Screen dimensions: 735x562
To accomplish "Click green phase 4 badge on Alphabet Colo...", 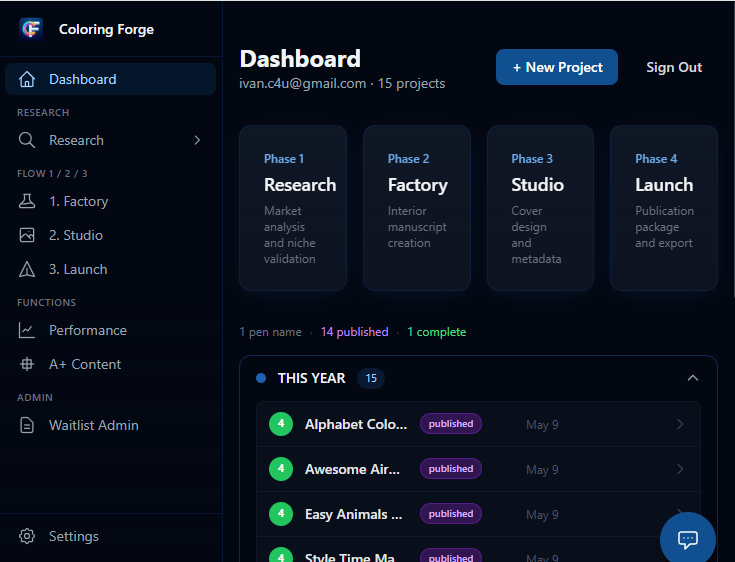I will [x=281, y=424].
